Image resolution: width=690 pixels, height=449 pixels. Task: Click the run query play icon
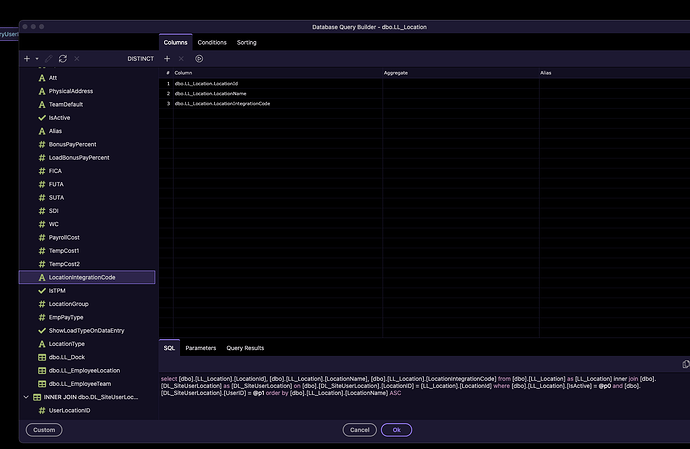click(199, 59)
